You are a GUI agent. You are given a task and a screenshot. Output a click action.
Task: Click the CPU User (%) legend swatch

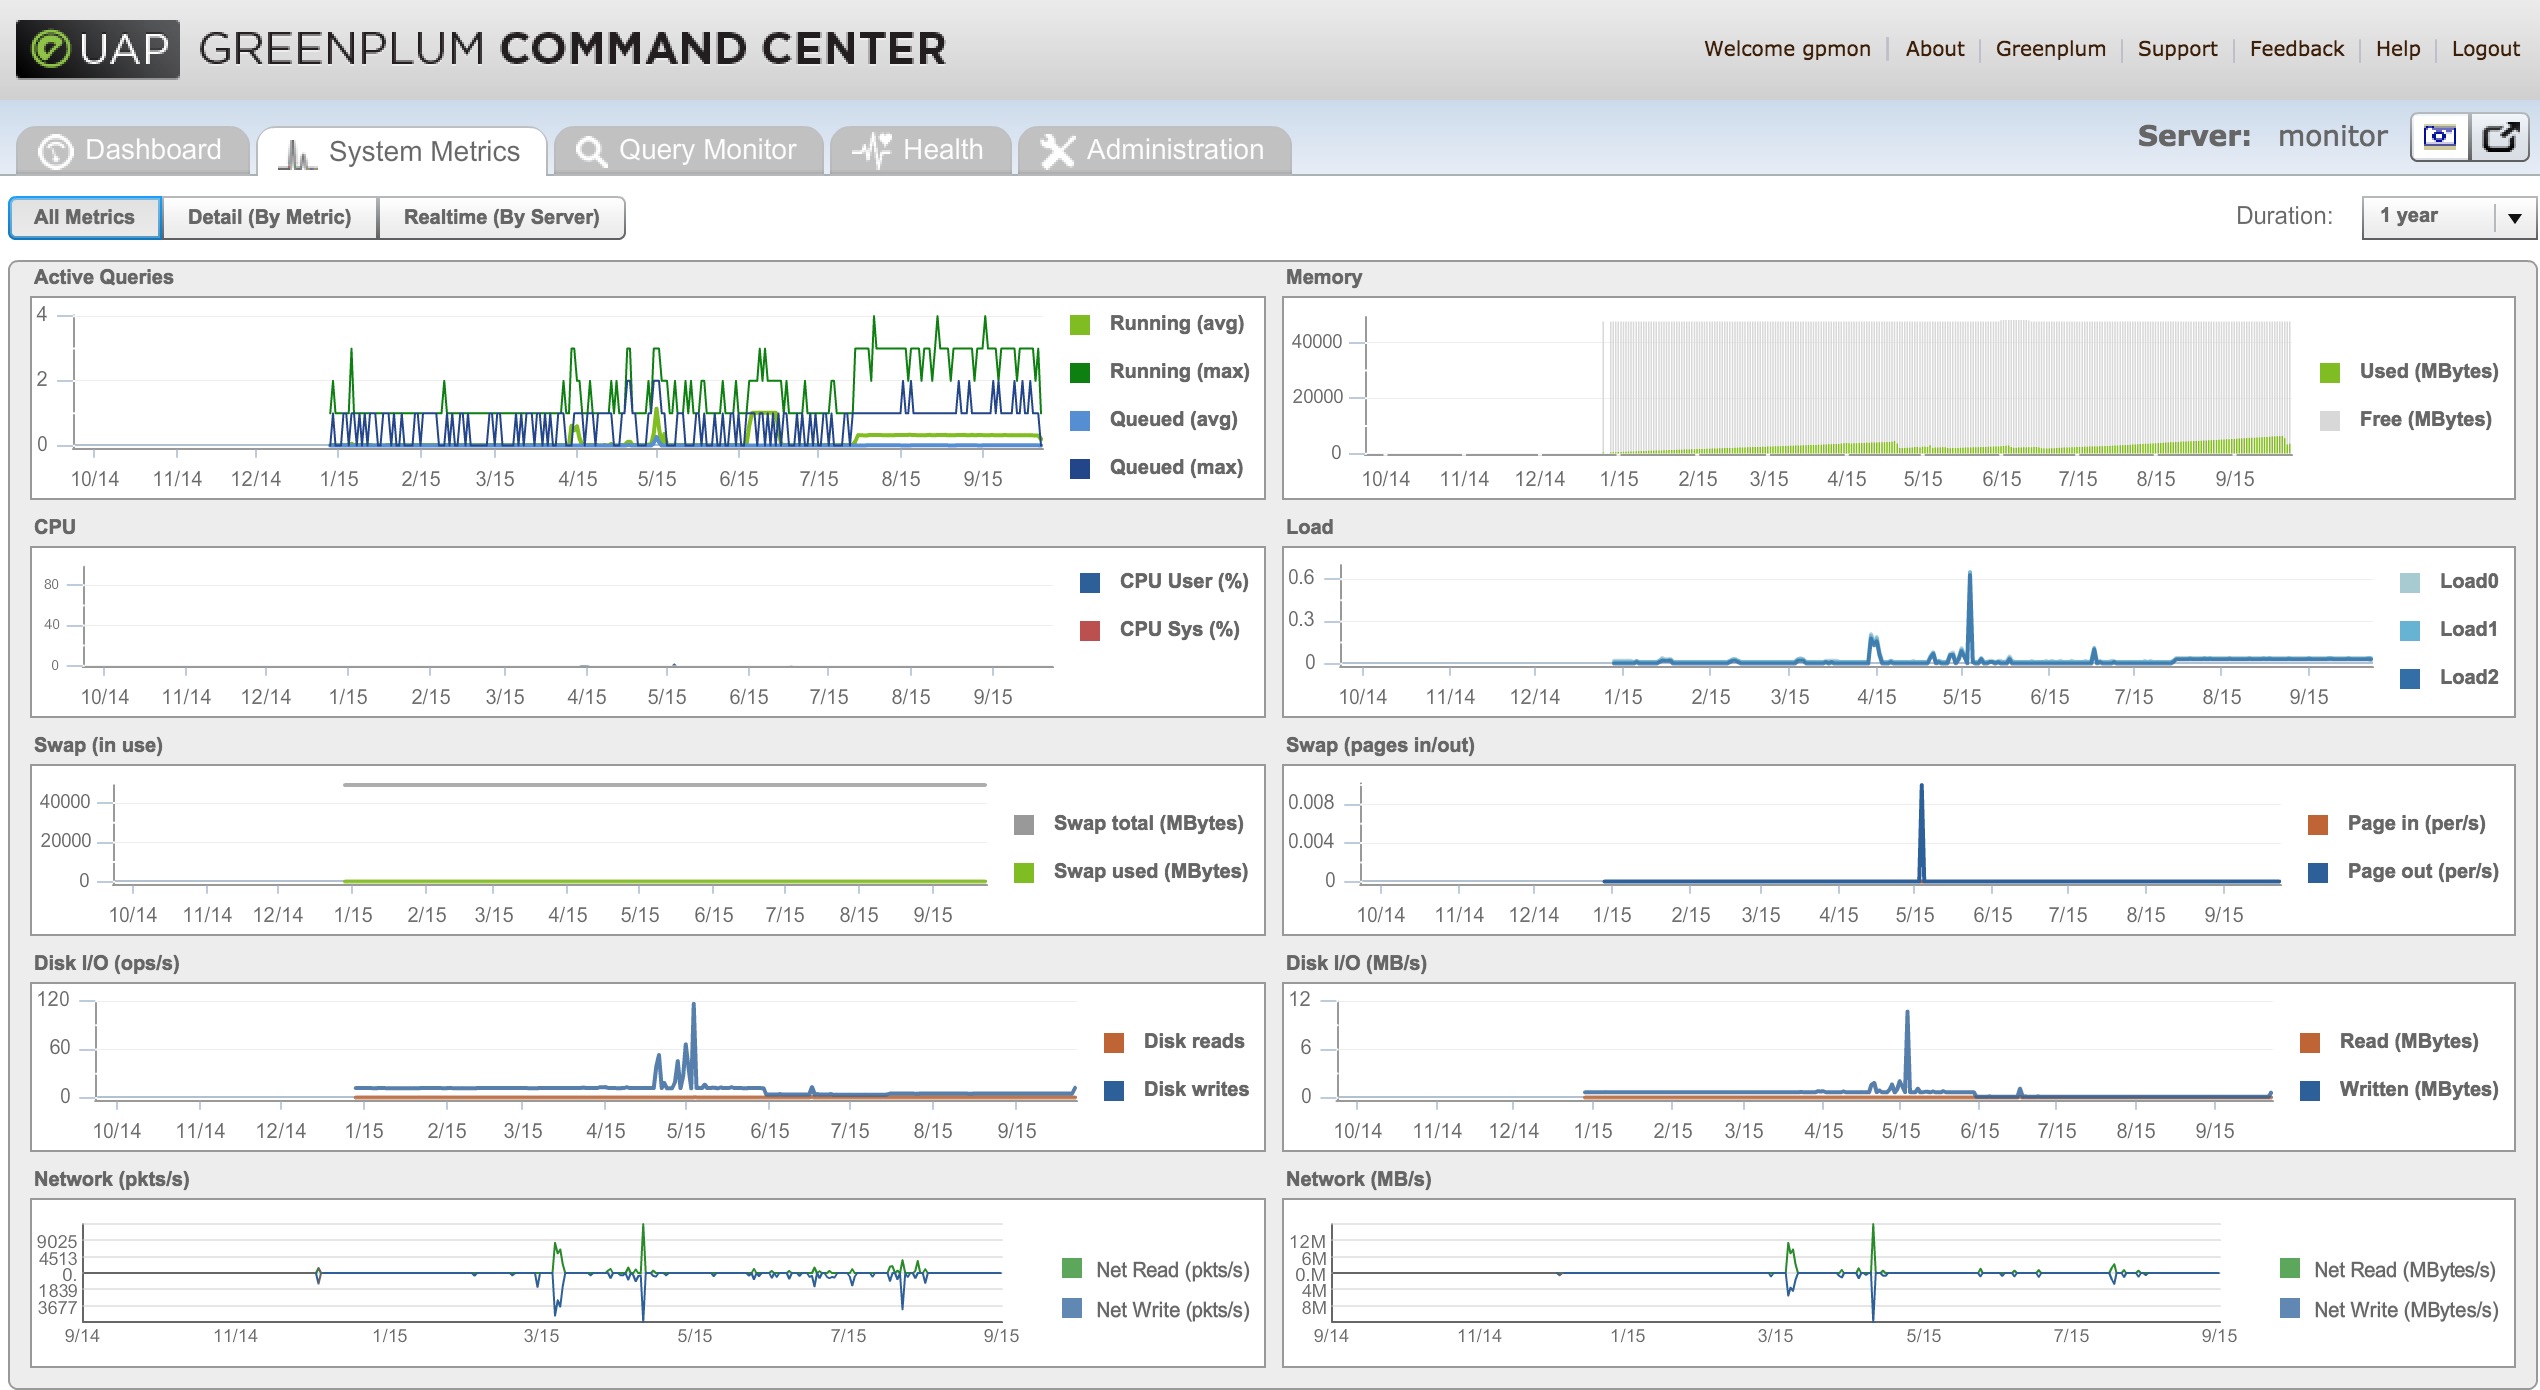[x=1090, y=582]
